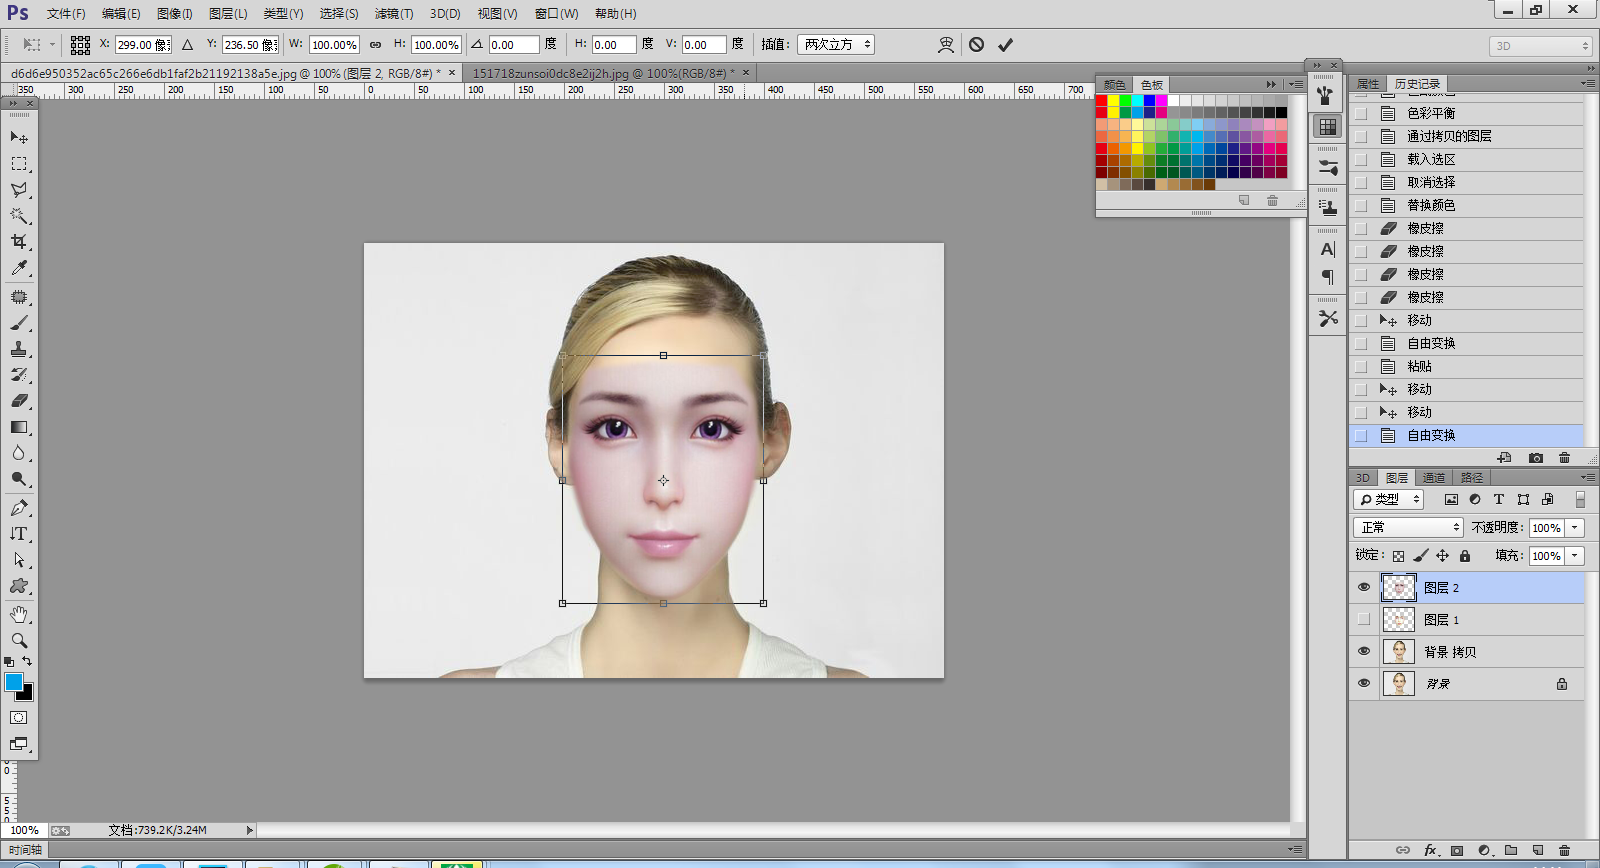Select the Pen tool
The width and height of the screenshot is (1600, 868).
click(x=18, y=508)
